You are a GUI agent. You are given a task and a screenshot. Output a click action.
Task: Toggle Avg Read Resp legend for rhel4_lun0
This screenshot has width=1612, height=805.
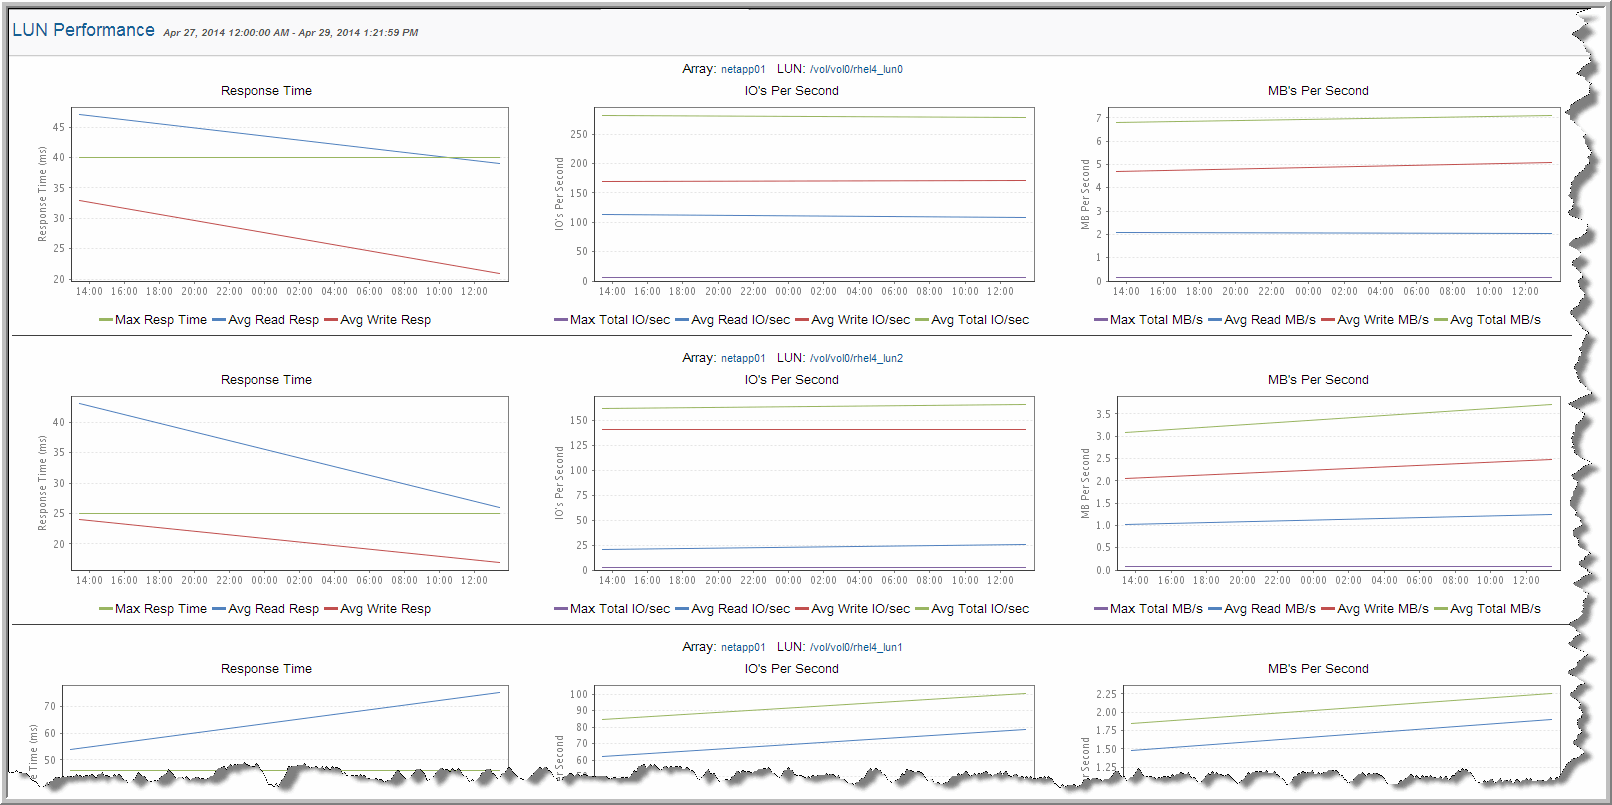[273, 320]
